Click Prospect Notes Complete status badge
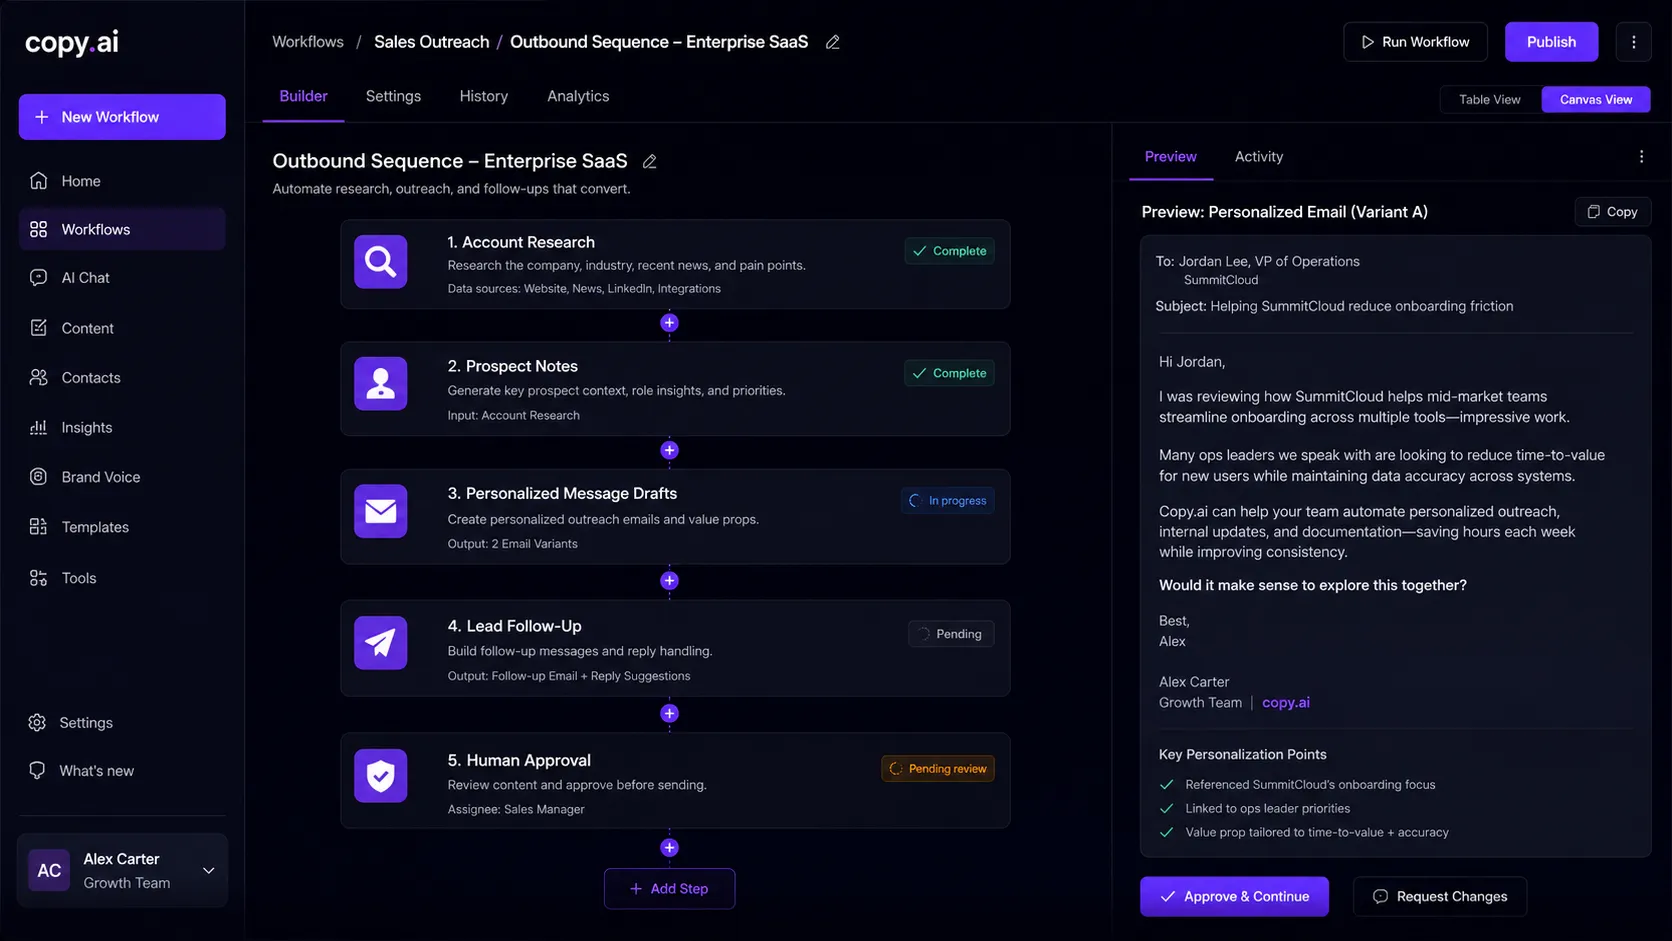The width and height of the screenshot is (1672, 941). pos(950,373)
